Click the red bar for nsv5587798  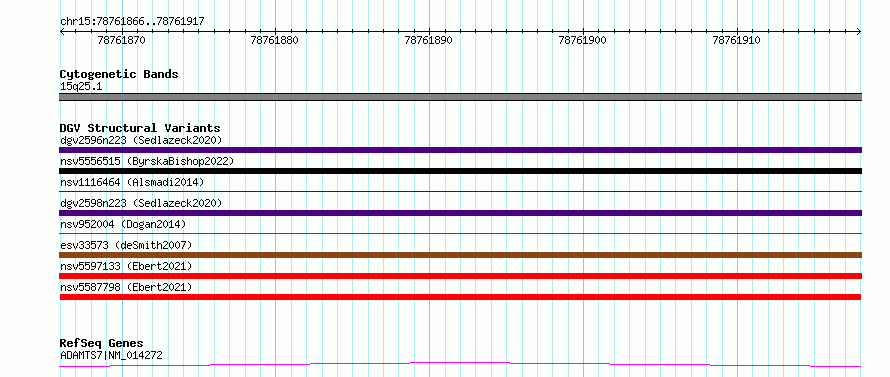(x=460, y=297)
